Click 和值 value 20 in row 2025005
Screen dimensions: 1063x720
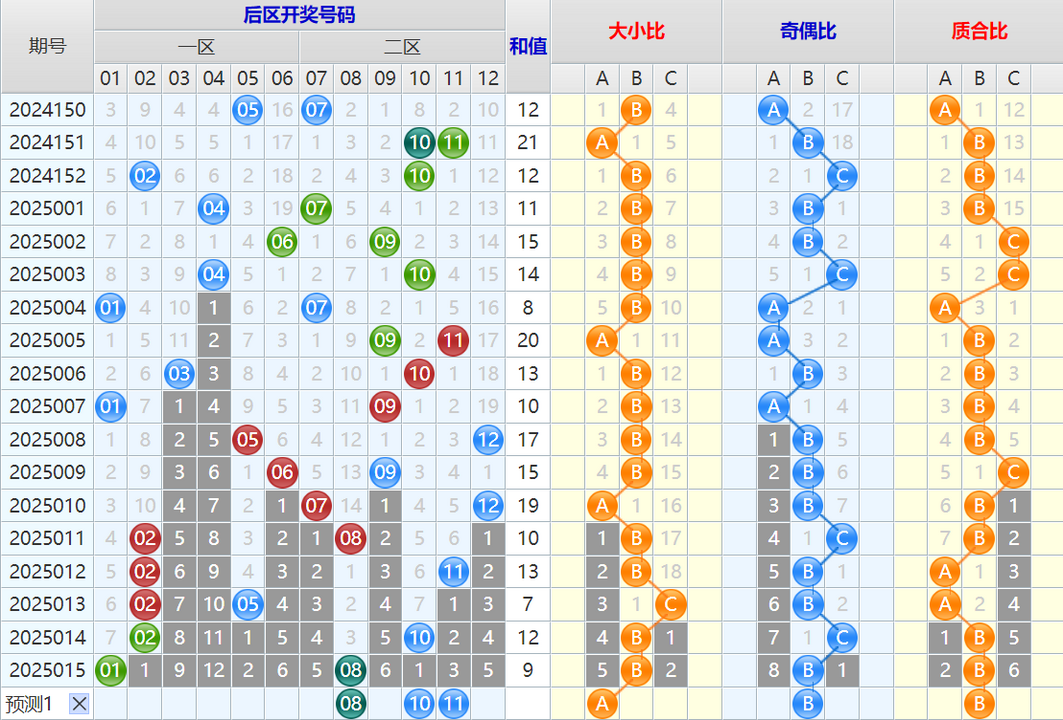click(528, 340)
